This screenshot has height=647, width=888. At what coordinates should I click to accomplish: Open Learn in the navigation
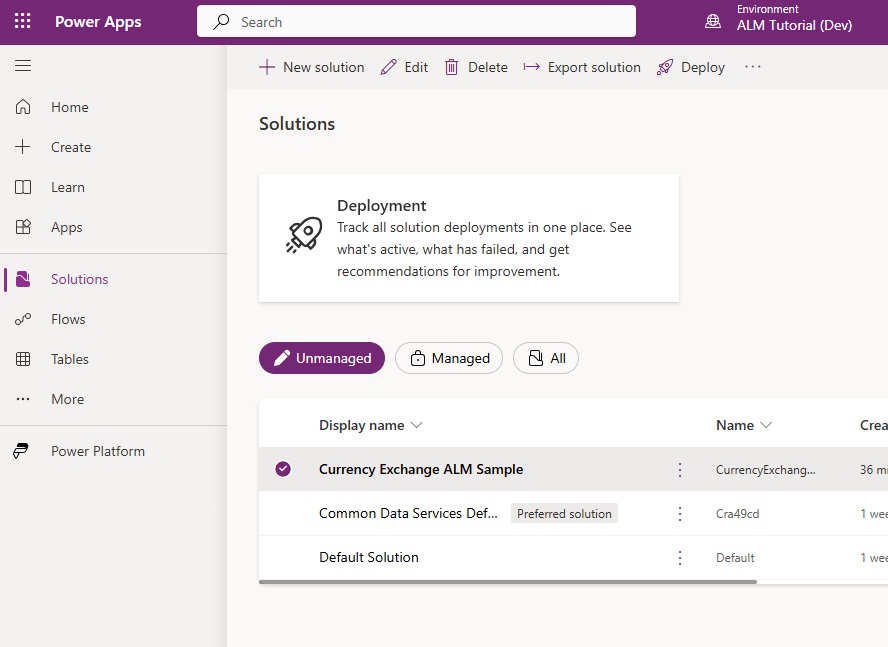pyautogui.click(x=67, y=188)
